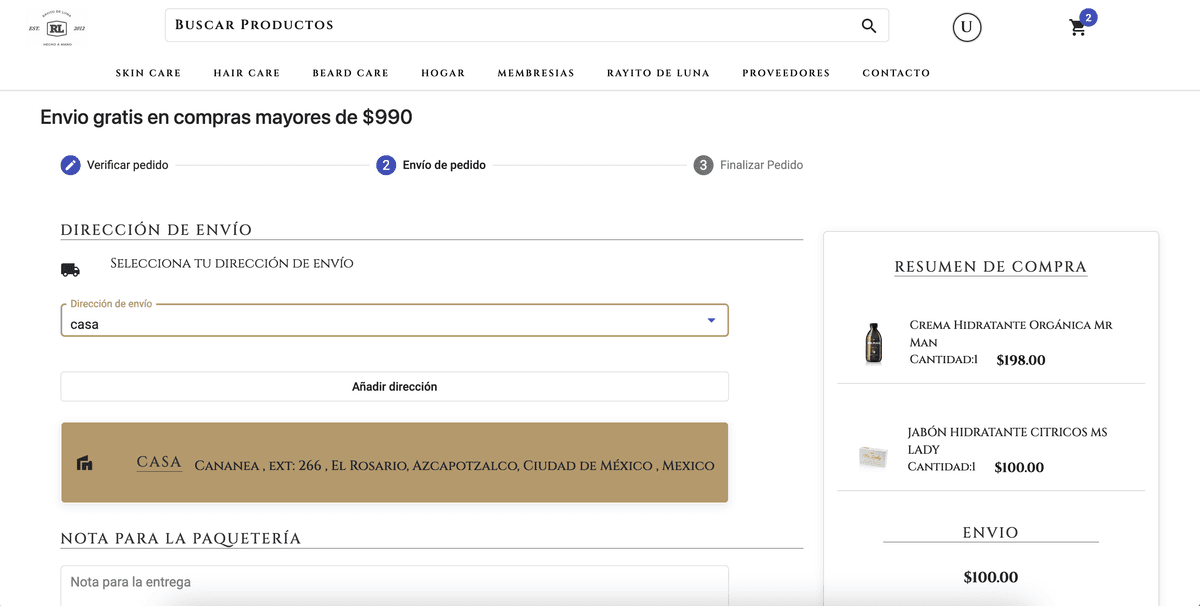Click the house icon on Casa card
1200x606 pixels.
pyautogui.click(x=85, y=463)
